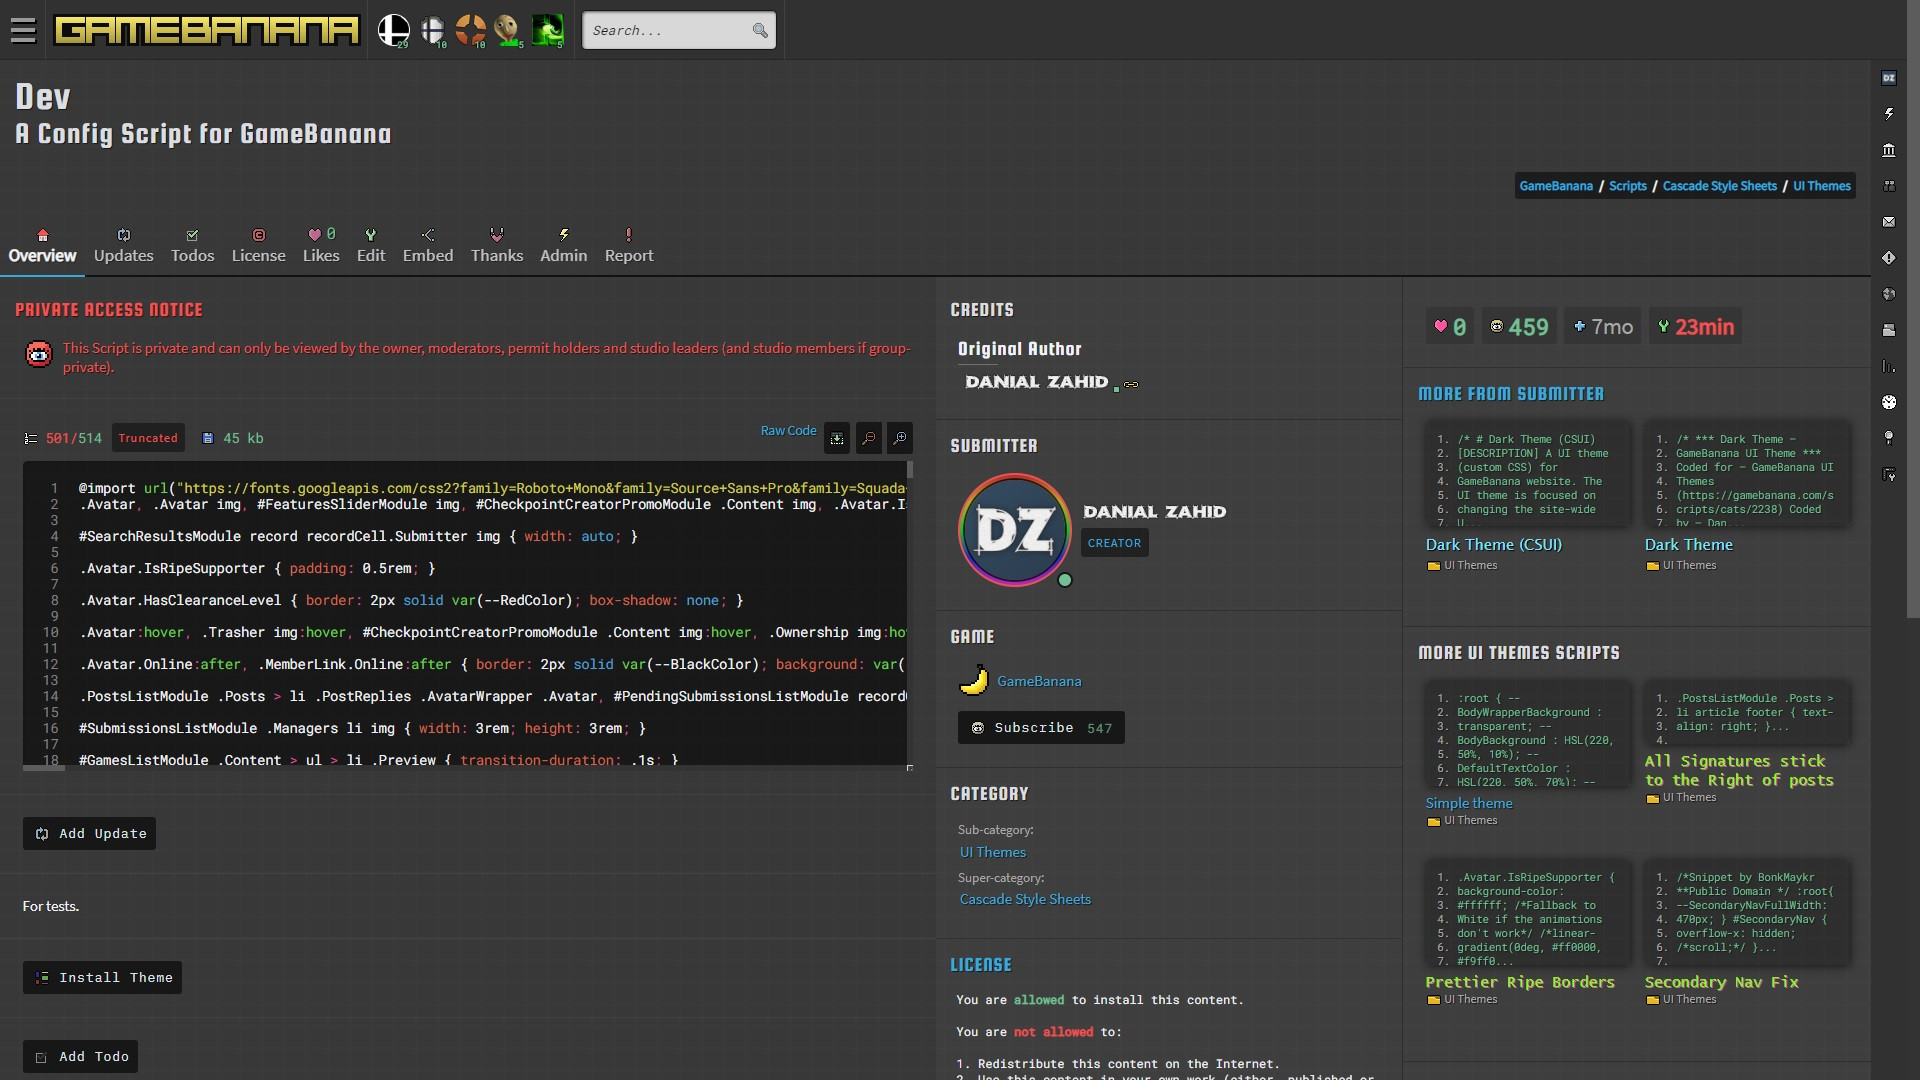Image resolution: width=1920 pixels, height=1080 pixels.
Task: Switch to the Updates tab
Action: pos(123,244)
